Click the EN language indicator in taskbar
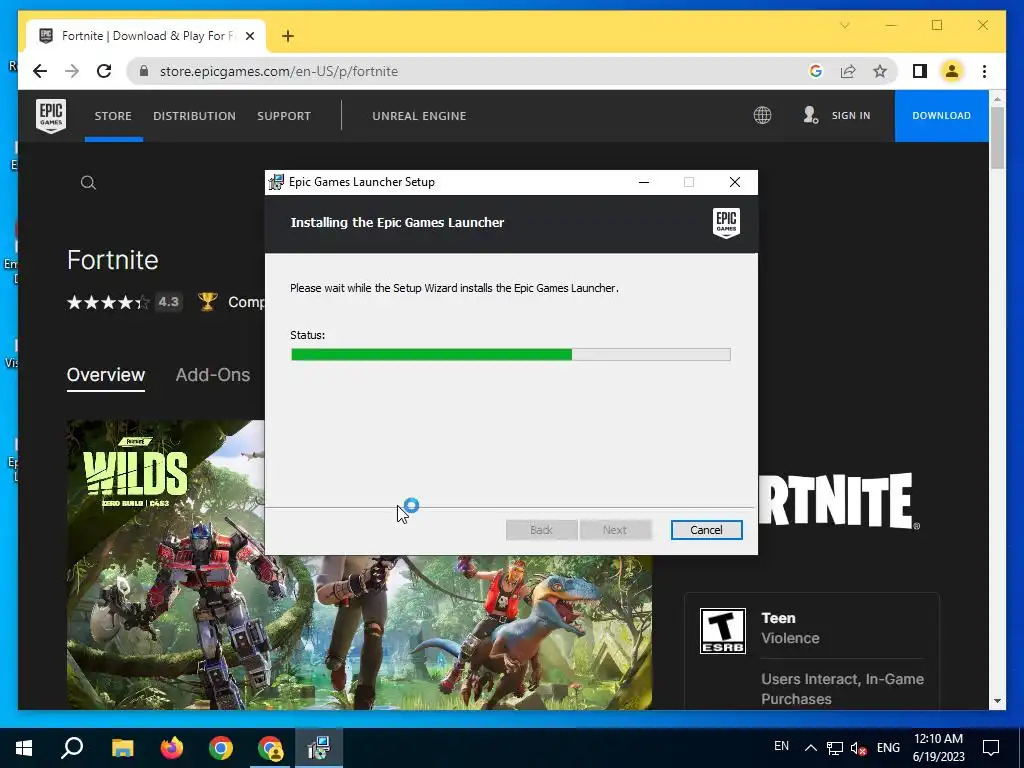 (781, 746)
